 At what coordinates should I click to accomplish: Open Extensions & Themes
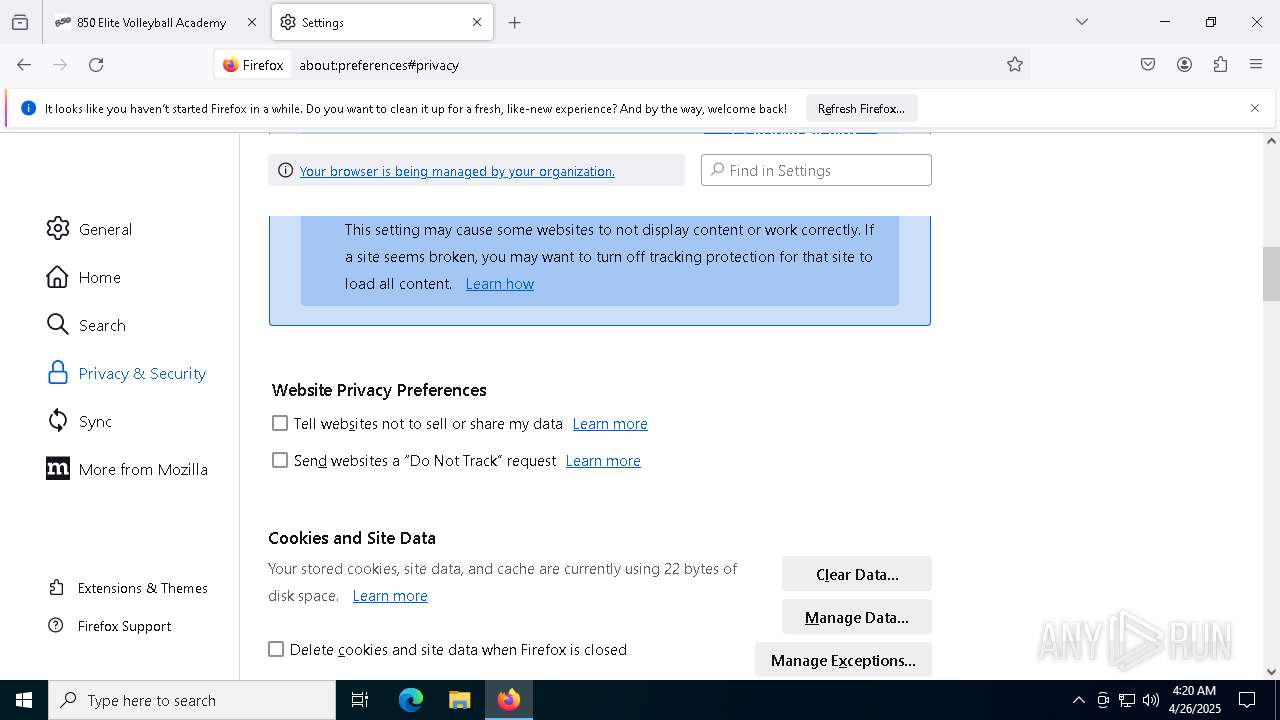coord(128,588)
